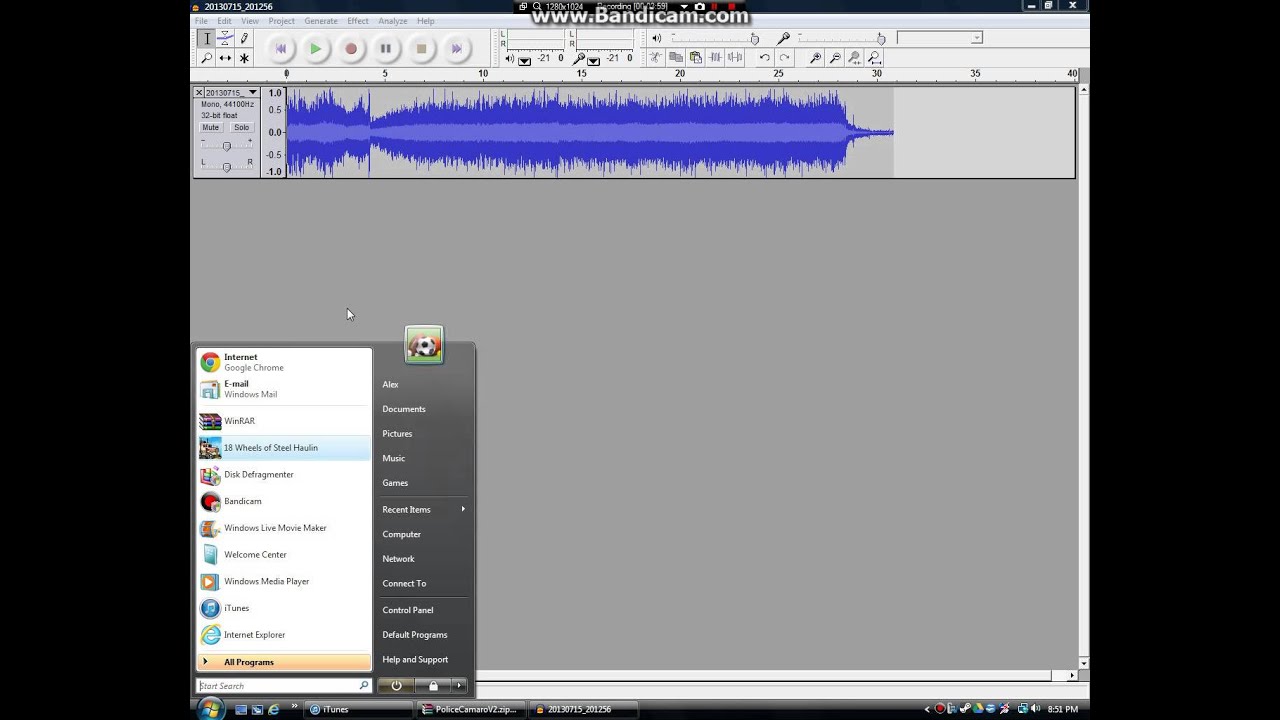Viewport: 1280px width, 720px height.
Task: Stop audio playback
Action: (421, 48)
